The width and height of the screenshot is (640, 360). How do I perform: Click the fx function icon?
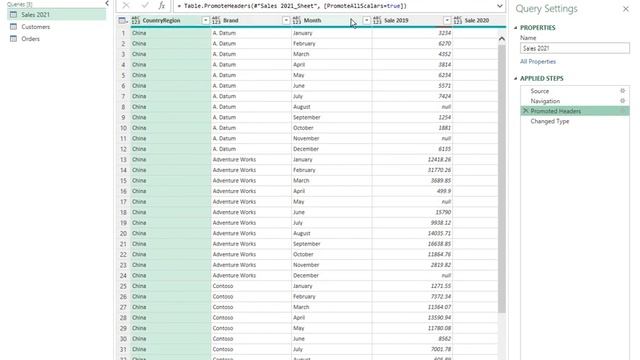click(x=162, y=6)
